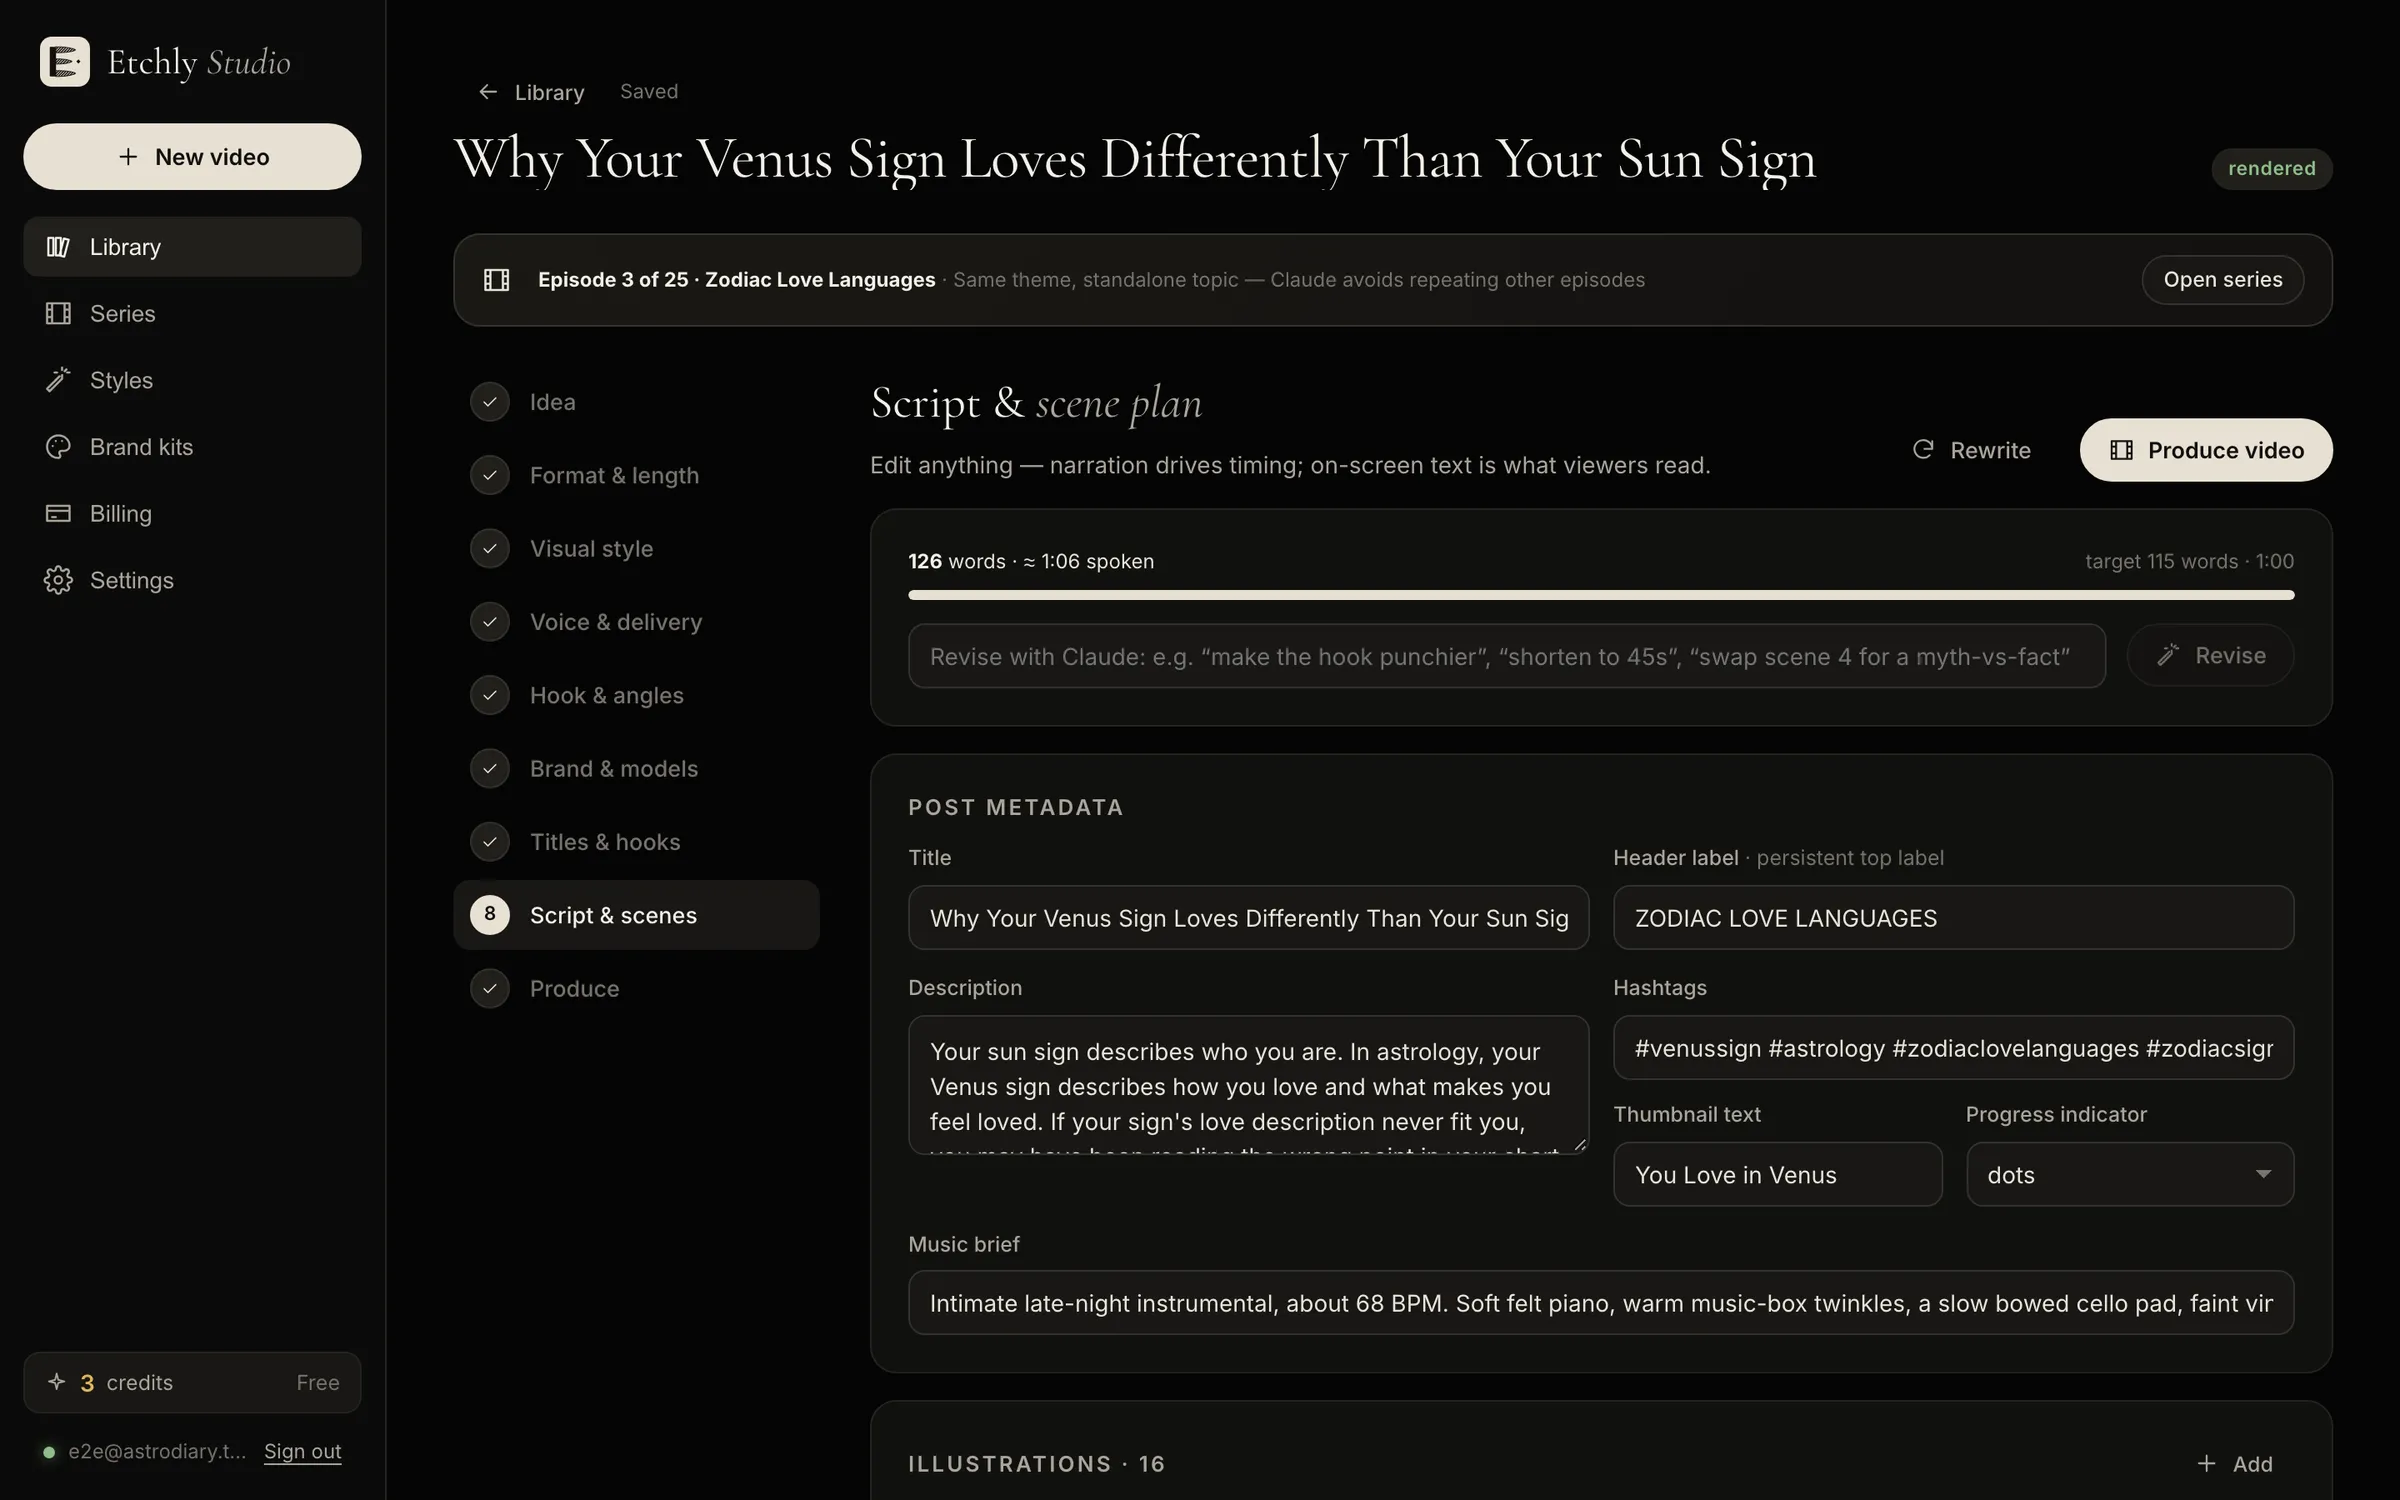Viewport: 2400px width, 1500px height.
Task: Start a New video
Action: tap(192, 157)
